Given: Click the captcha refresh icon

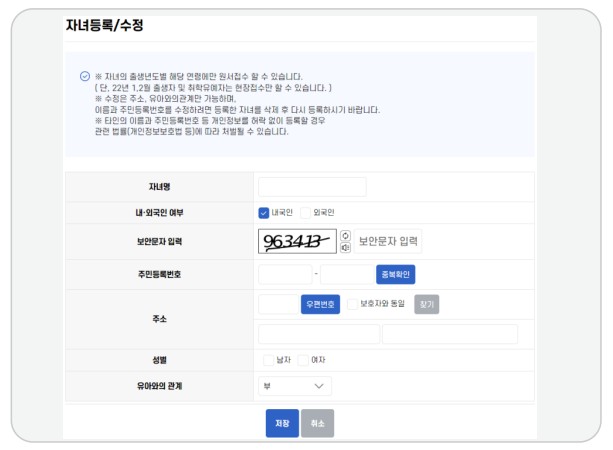Looking at the screenshot, I should pyautogui.click(x=345, y=235).
